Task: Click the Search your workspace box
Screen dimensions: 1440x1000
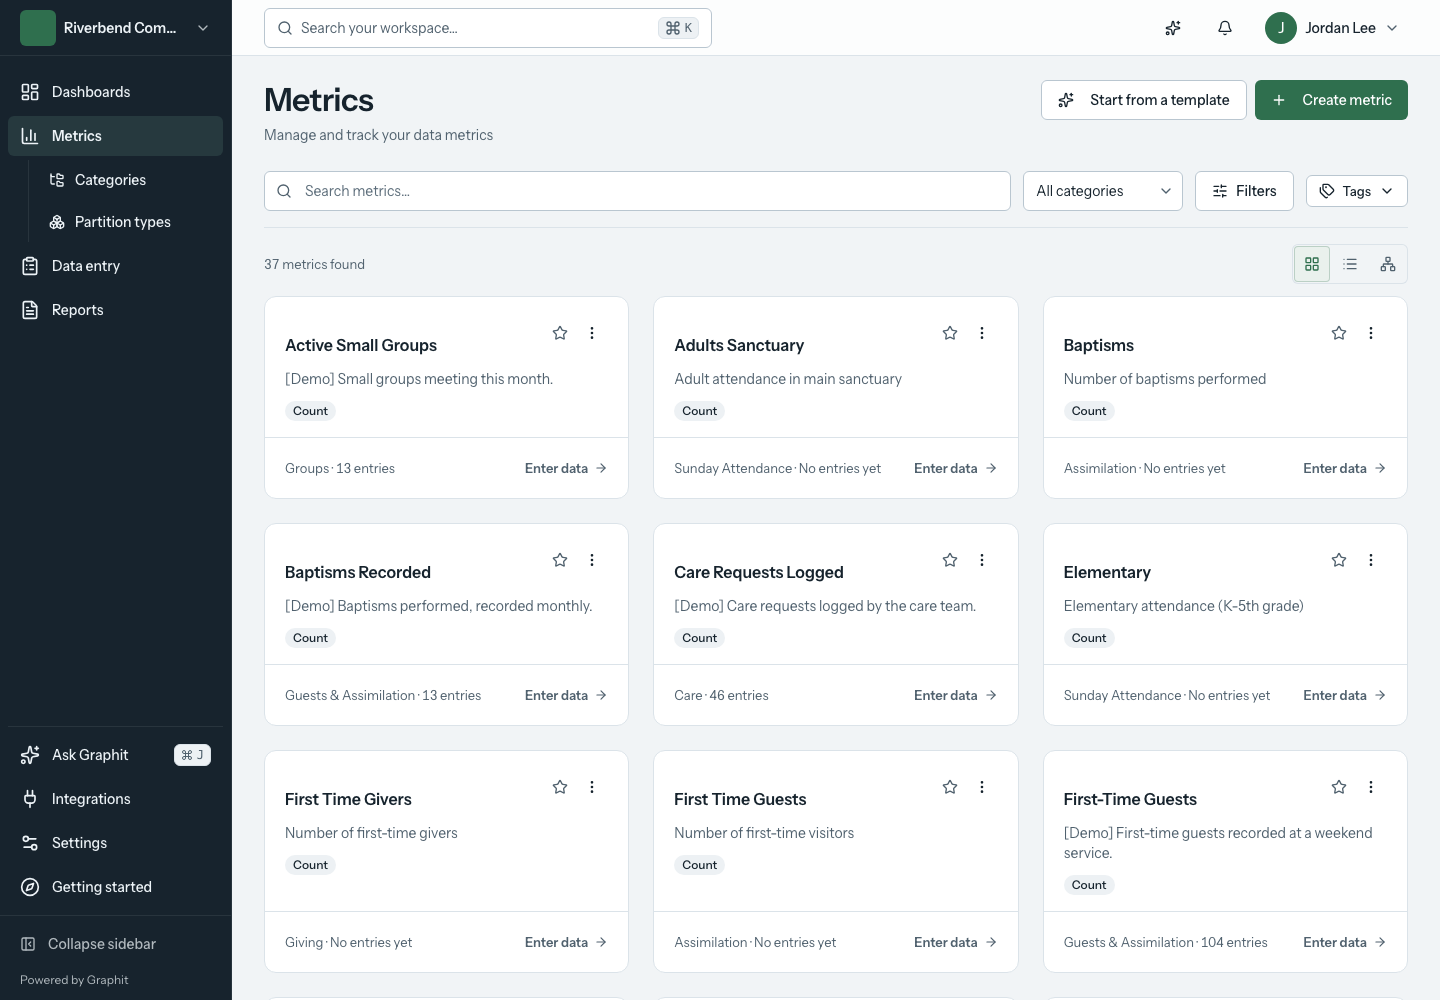Action: (x=488, y=28)
